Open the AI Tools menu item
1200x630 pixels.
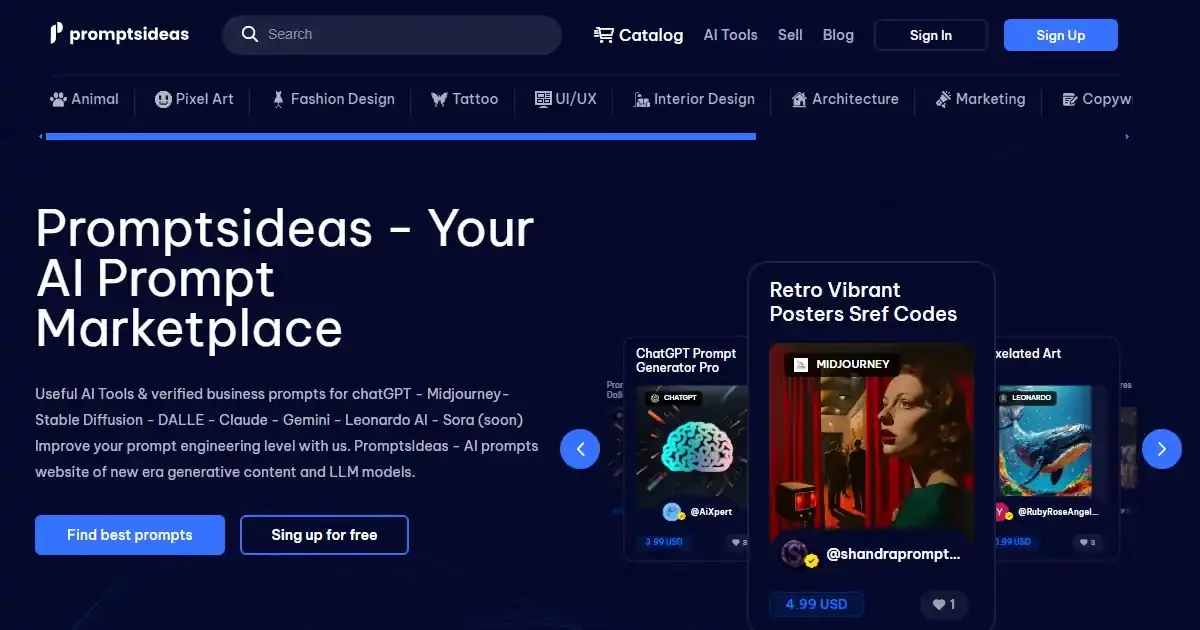pos(731,35)
